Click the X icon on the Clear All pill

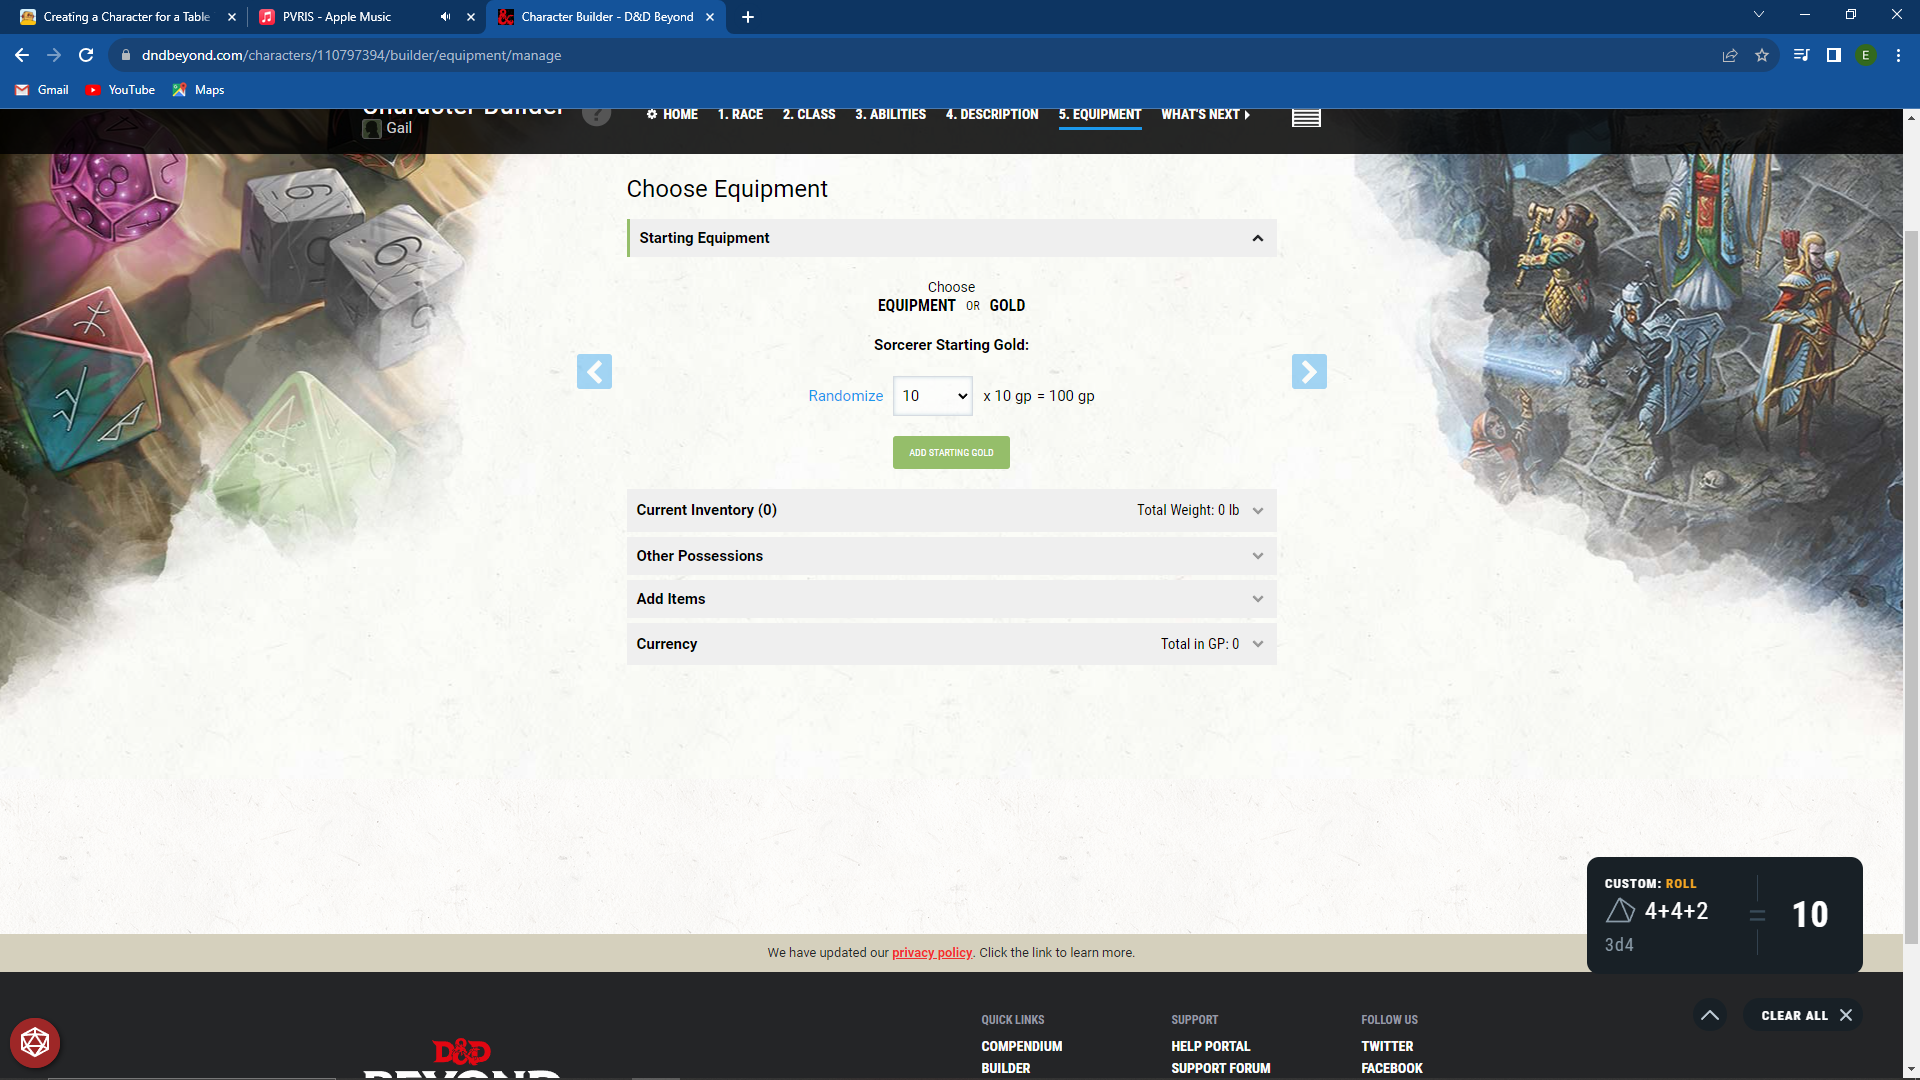(x=1845, y=1014)
